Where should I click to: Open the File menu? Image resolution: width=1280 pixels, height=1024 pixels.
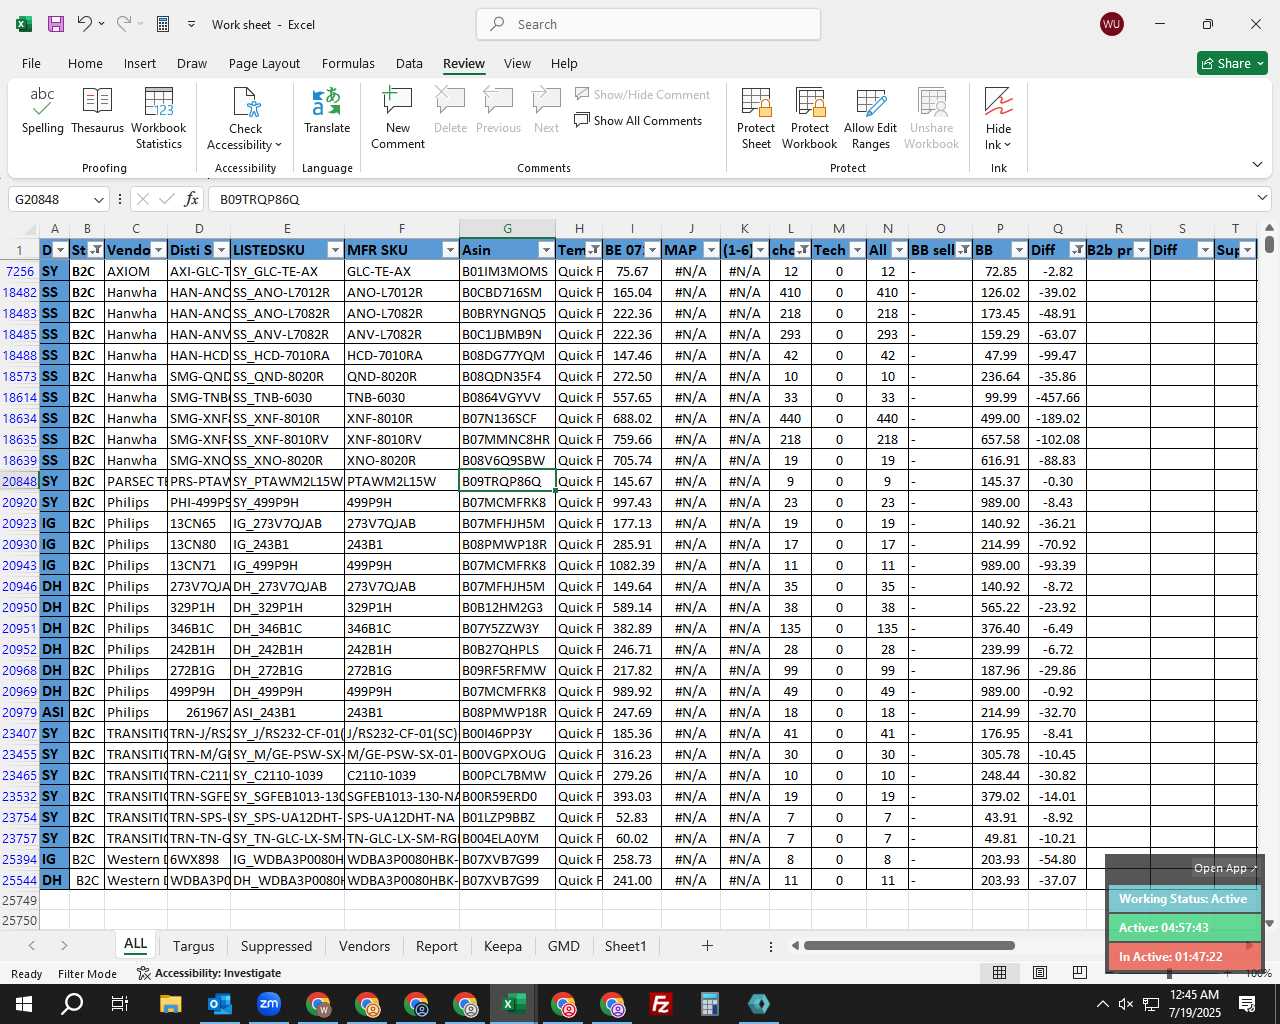[31, 63]
